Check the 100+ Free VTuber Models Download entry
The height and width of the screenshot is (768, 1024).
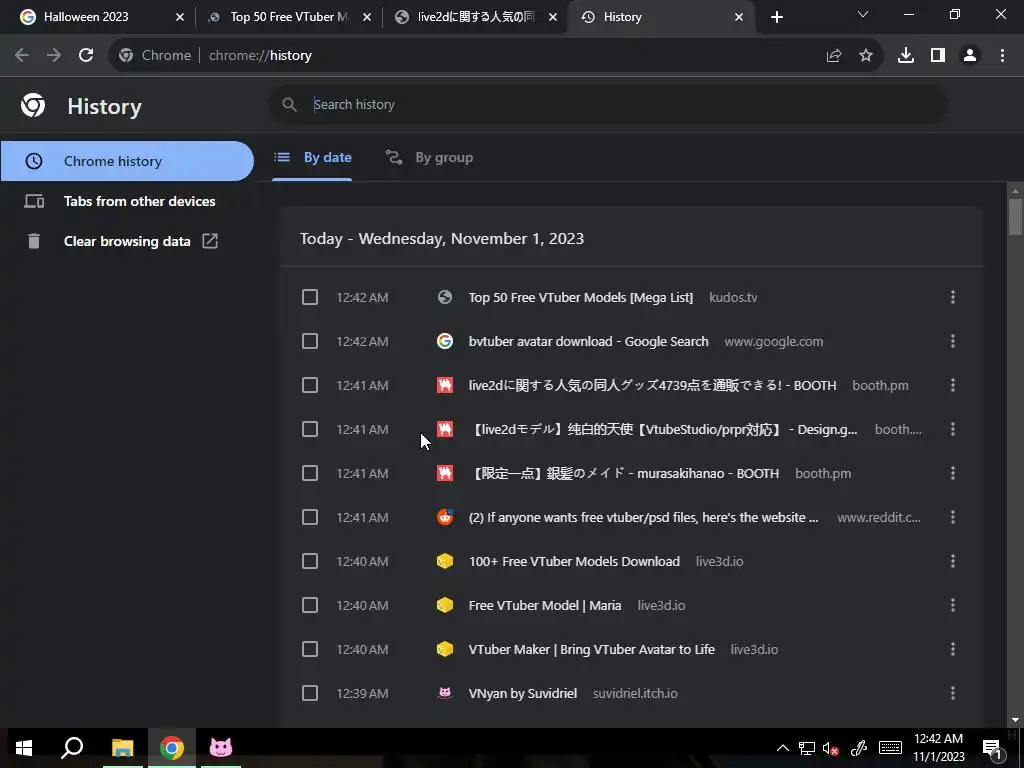[x=310, y=561]
